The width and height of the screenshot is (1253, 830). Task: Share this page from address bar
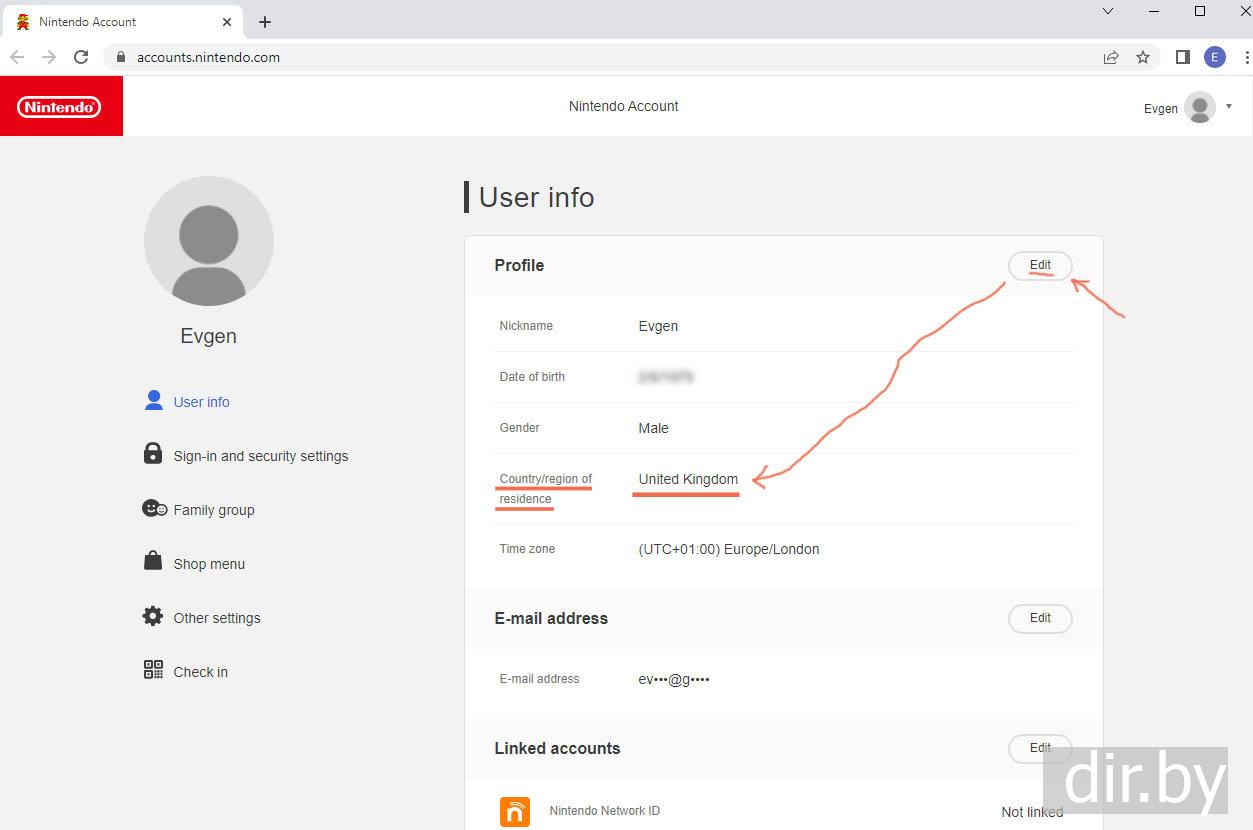pyautogui.click(x=1111, y=57)
